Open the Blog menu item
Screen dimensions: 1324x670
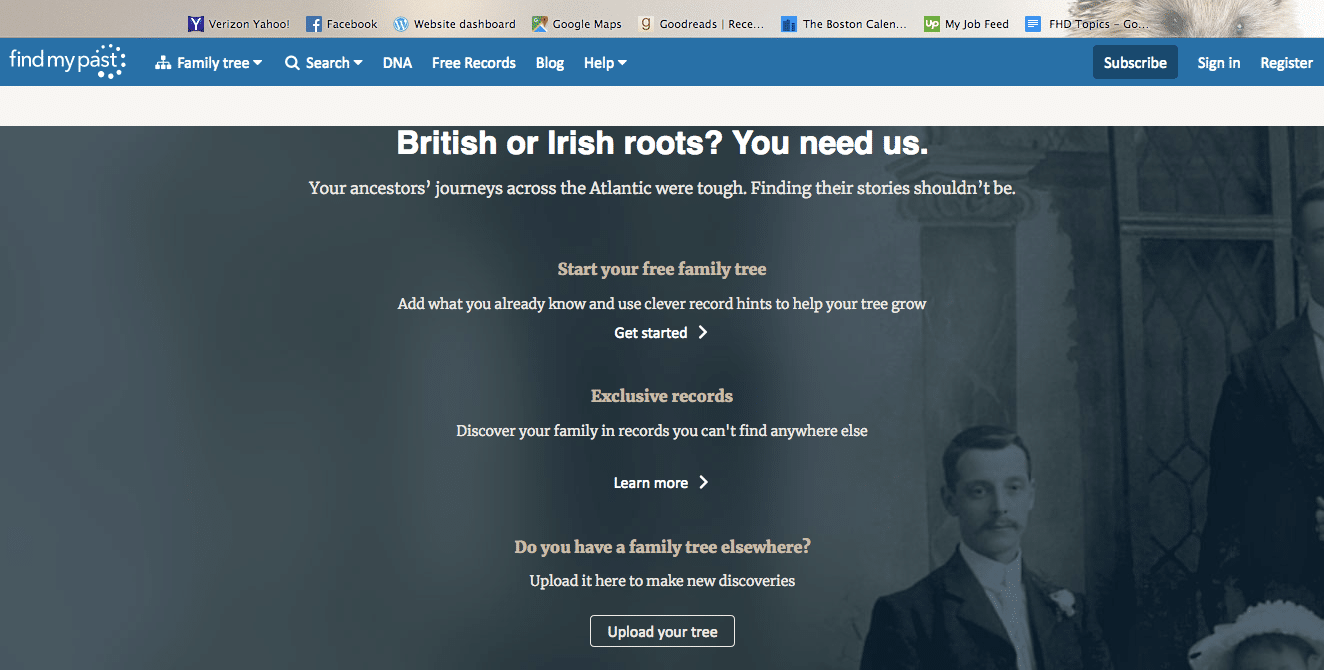pyautogui.click(x=550, y=63)
